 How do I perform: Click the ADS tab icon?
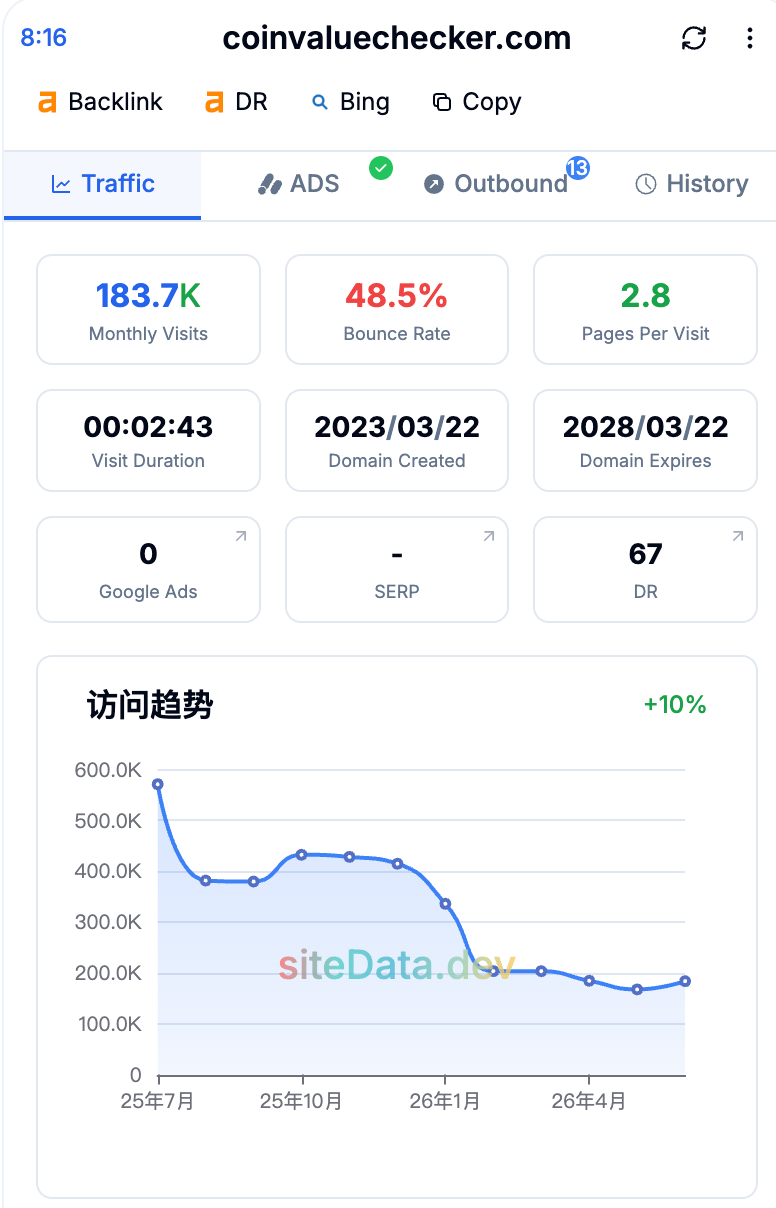269,184
